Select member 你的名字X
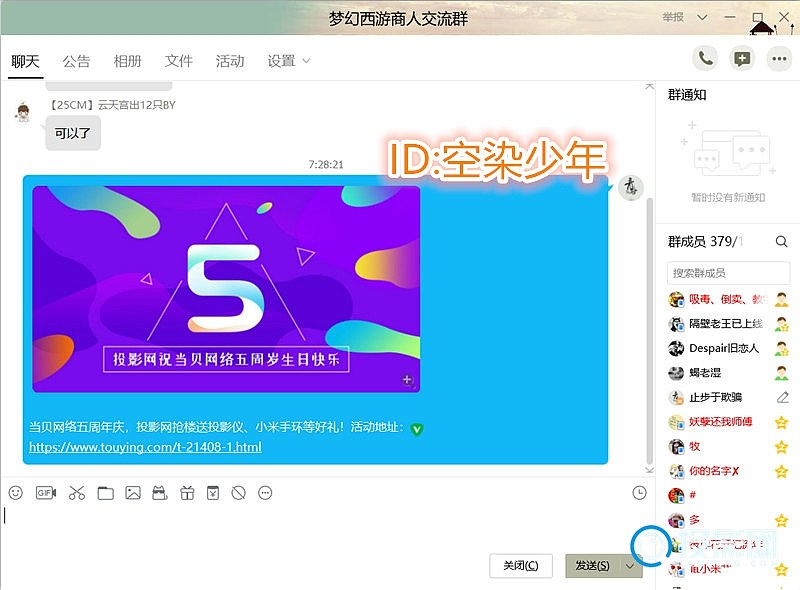 pyautogui.click(x=728, y=471)
